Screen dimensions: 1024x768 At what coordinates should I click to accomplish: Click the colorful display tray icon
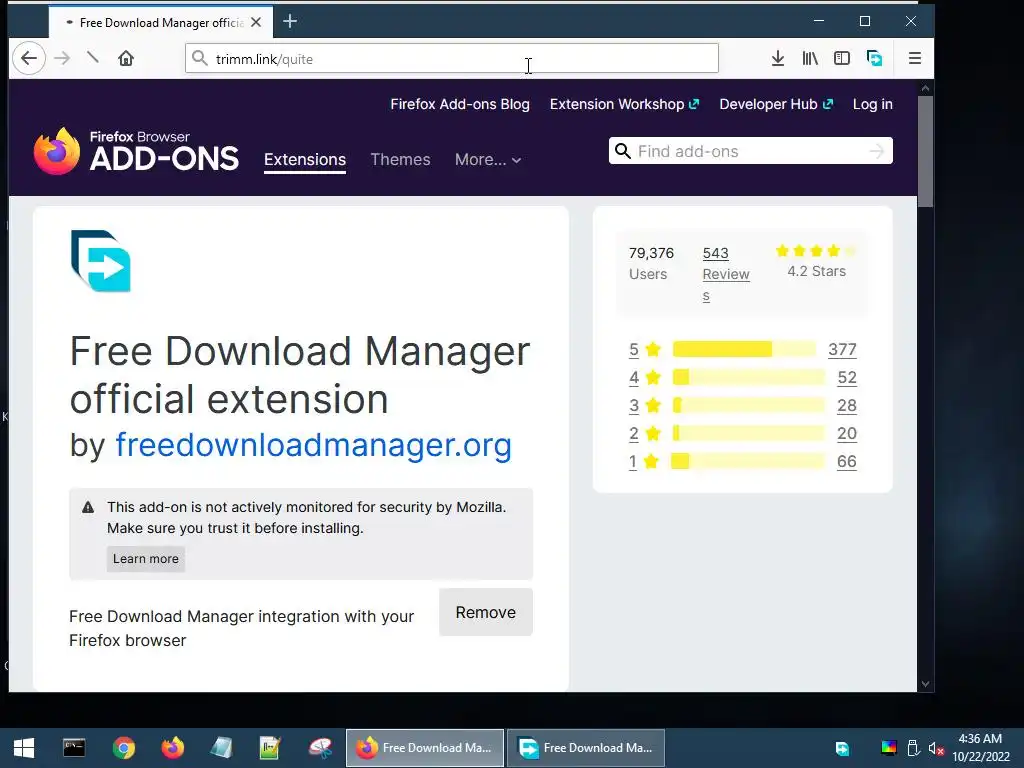(889, 748)
